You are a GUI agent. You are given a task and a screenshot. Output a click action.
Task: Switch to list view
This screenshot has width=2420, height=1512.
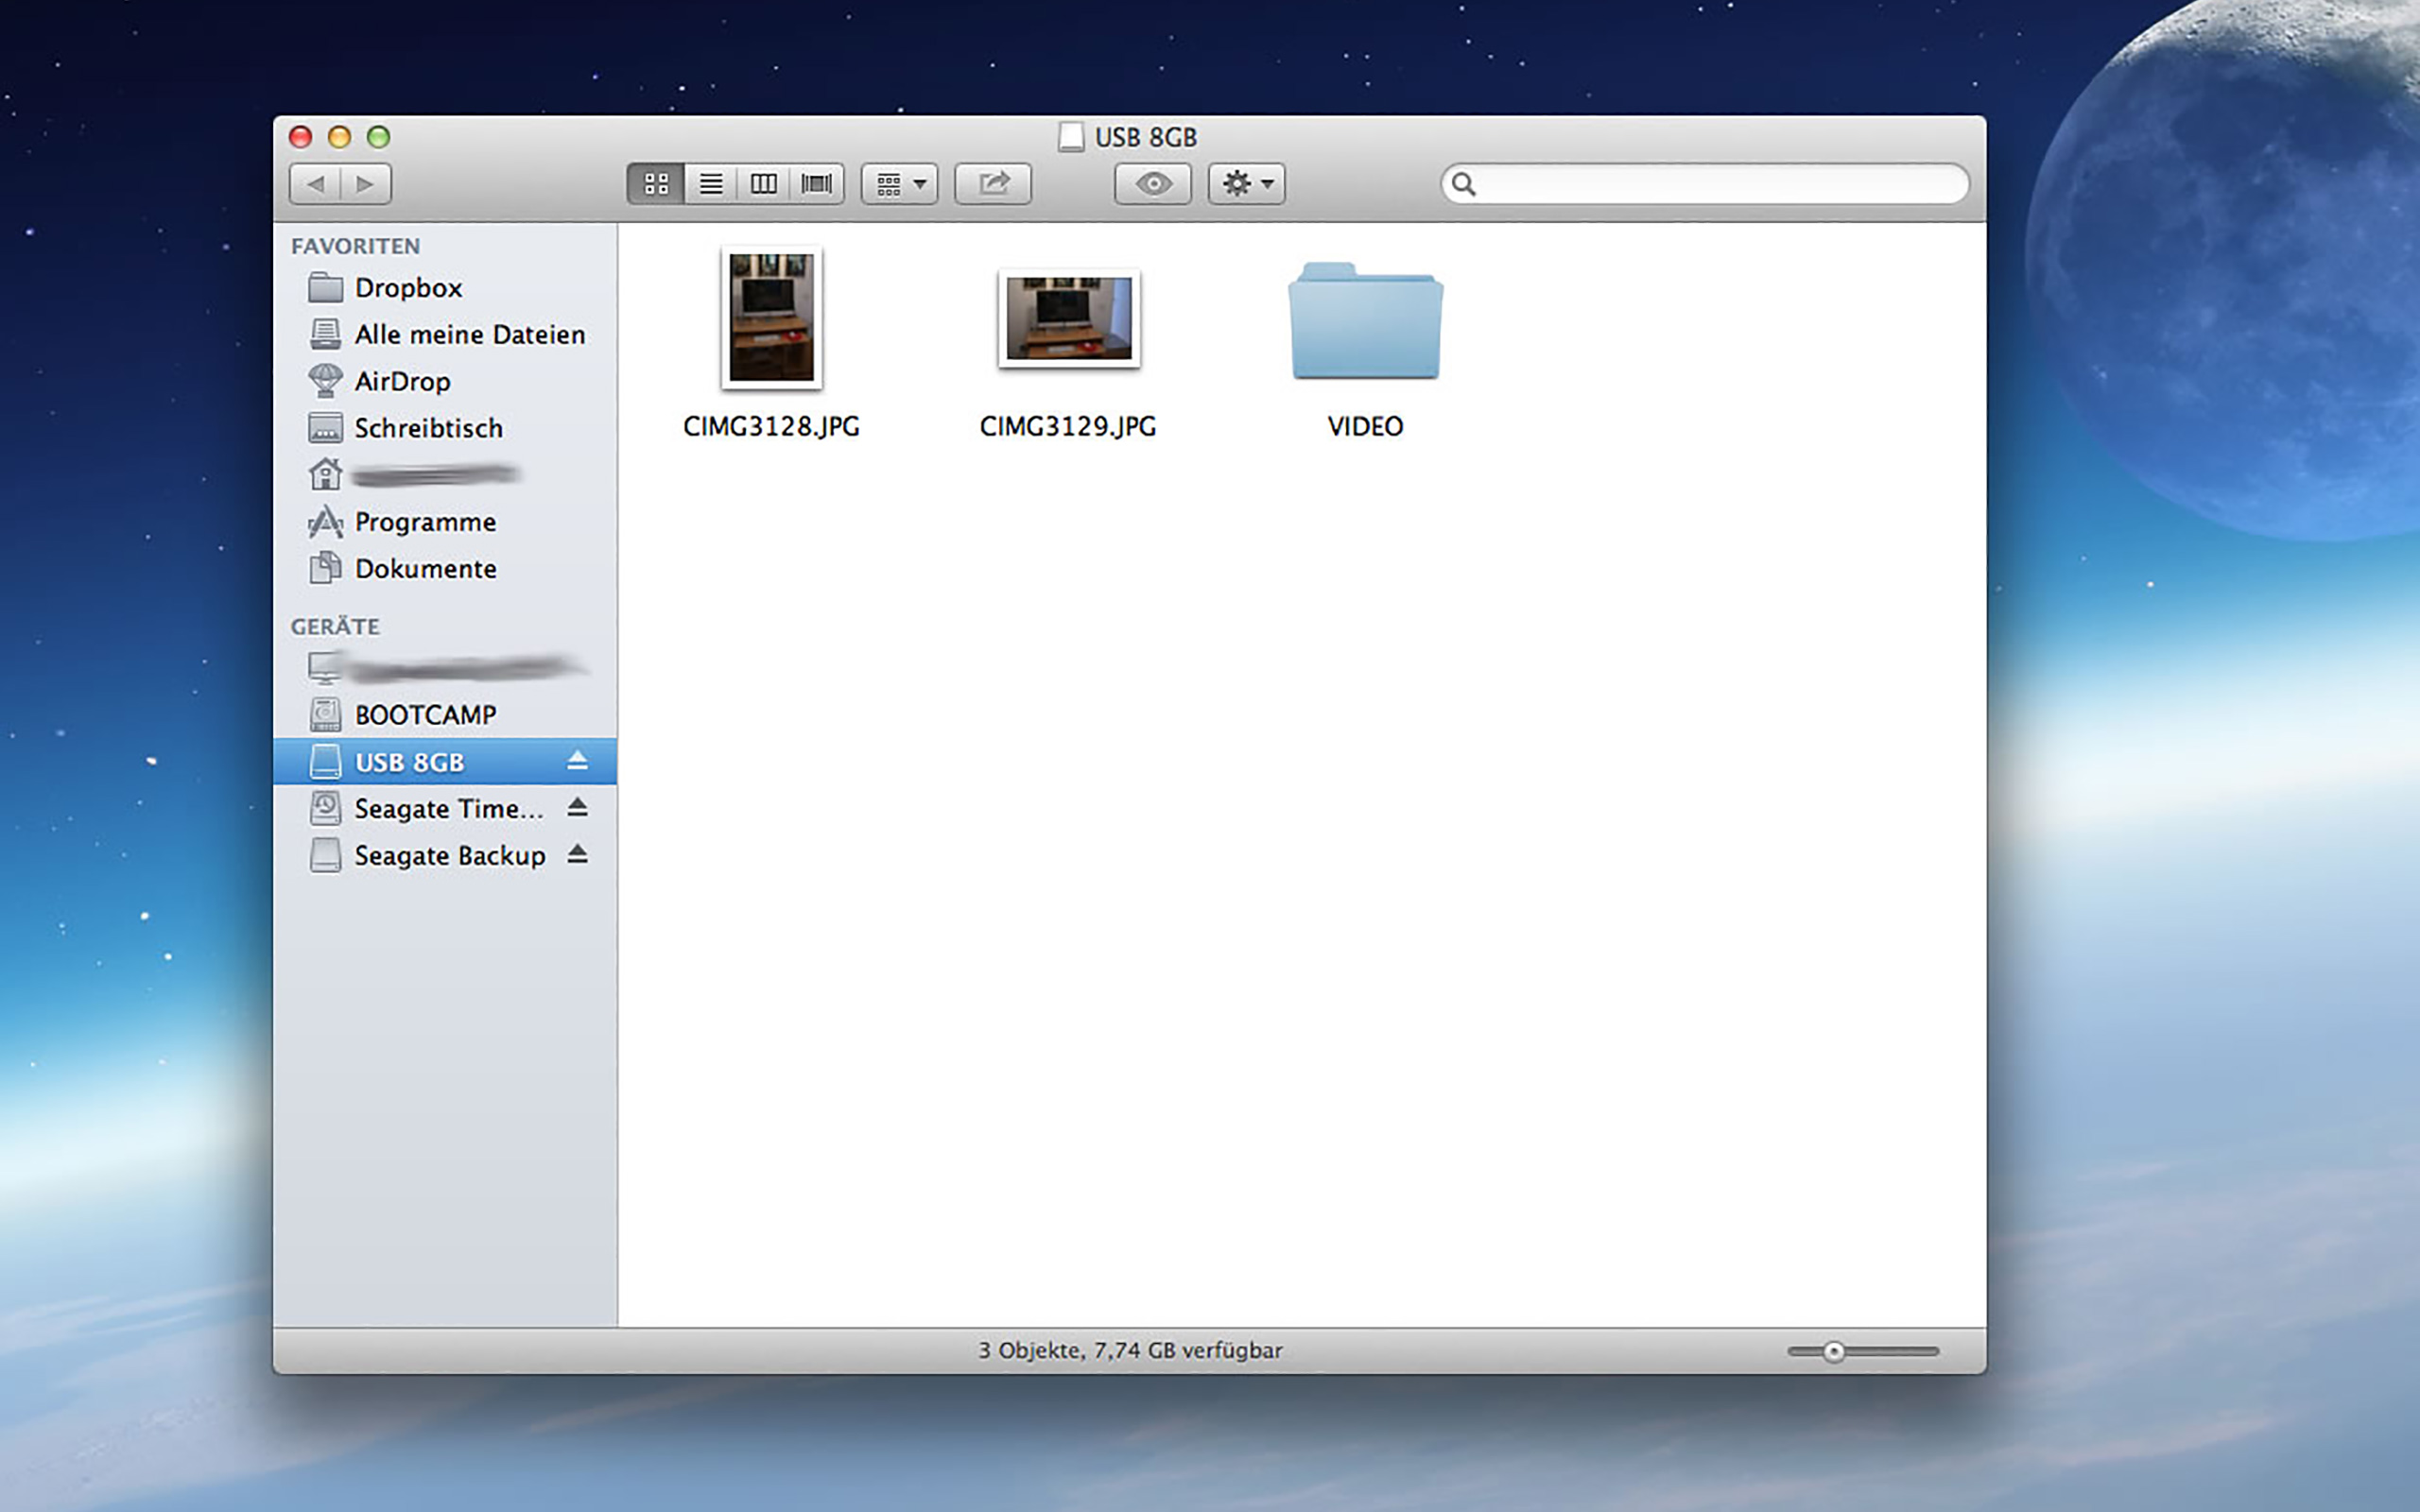click(711, 184)
